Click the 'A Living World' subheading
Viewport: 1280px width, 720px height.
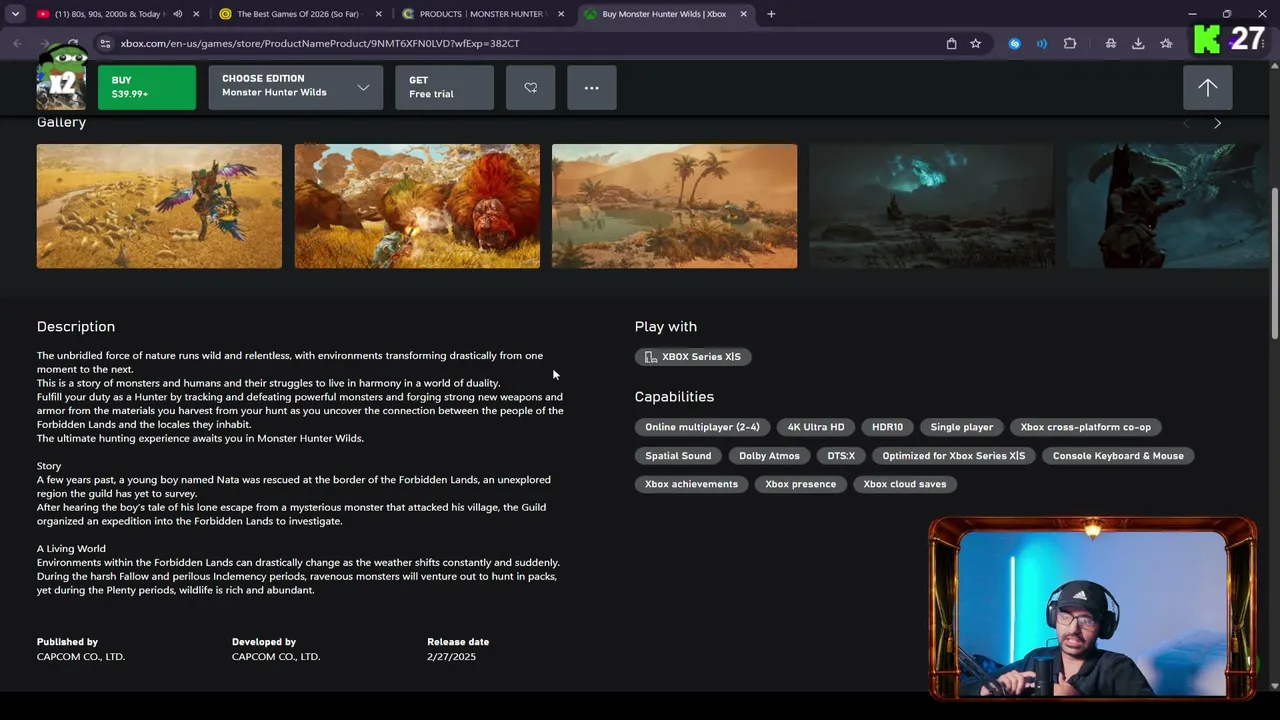pos(71,549)
